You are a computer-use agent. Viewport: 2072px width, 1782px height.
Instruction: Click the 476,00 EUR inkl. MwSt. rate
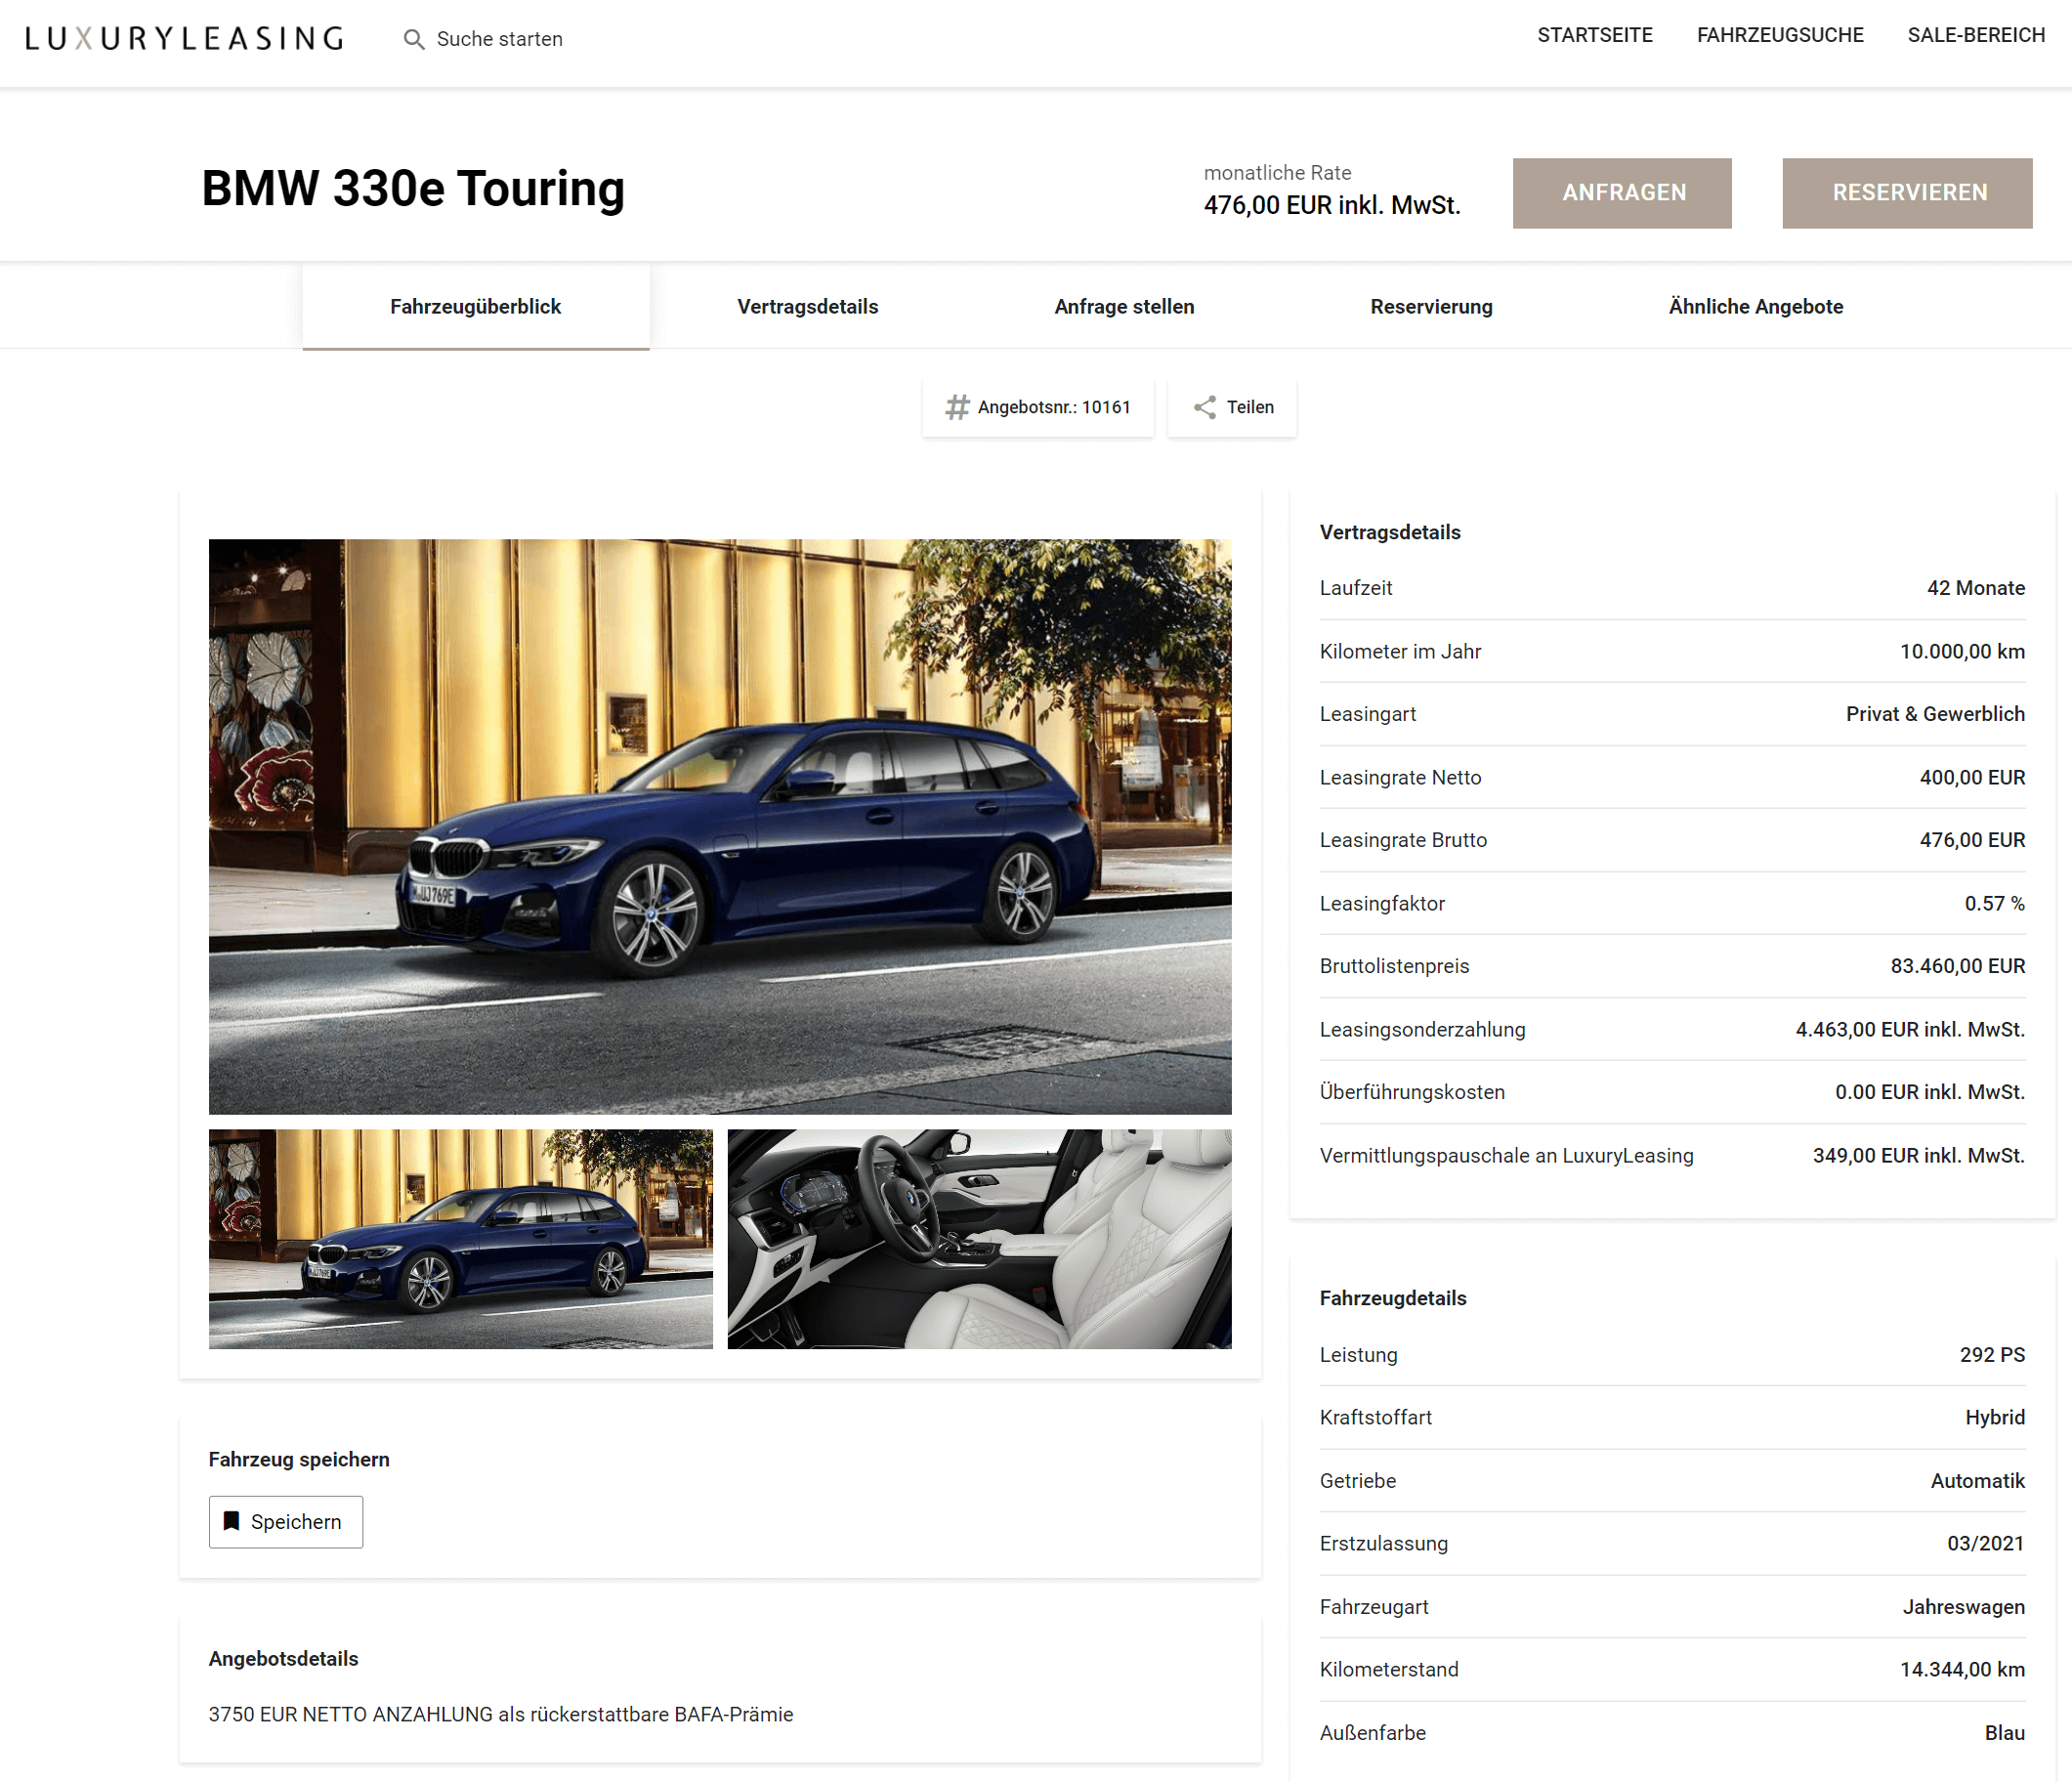pos(1331,205)
